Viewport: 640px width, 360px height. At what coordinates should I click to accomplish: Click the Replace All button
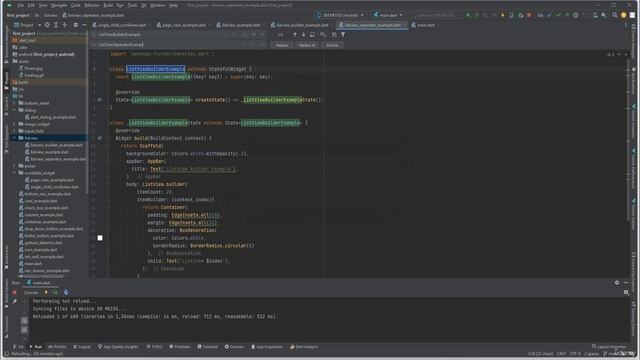point(307,45)
